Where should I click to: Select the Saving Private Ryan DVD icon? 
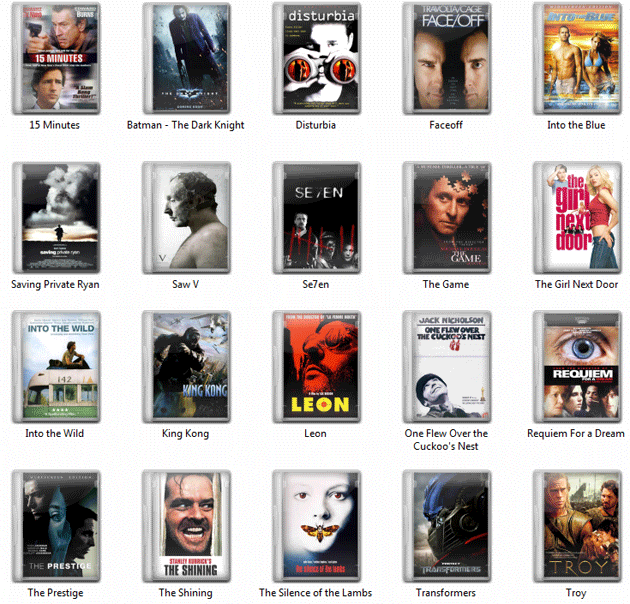pyautogui.click(x=56, y=217)
